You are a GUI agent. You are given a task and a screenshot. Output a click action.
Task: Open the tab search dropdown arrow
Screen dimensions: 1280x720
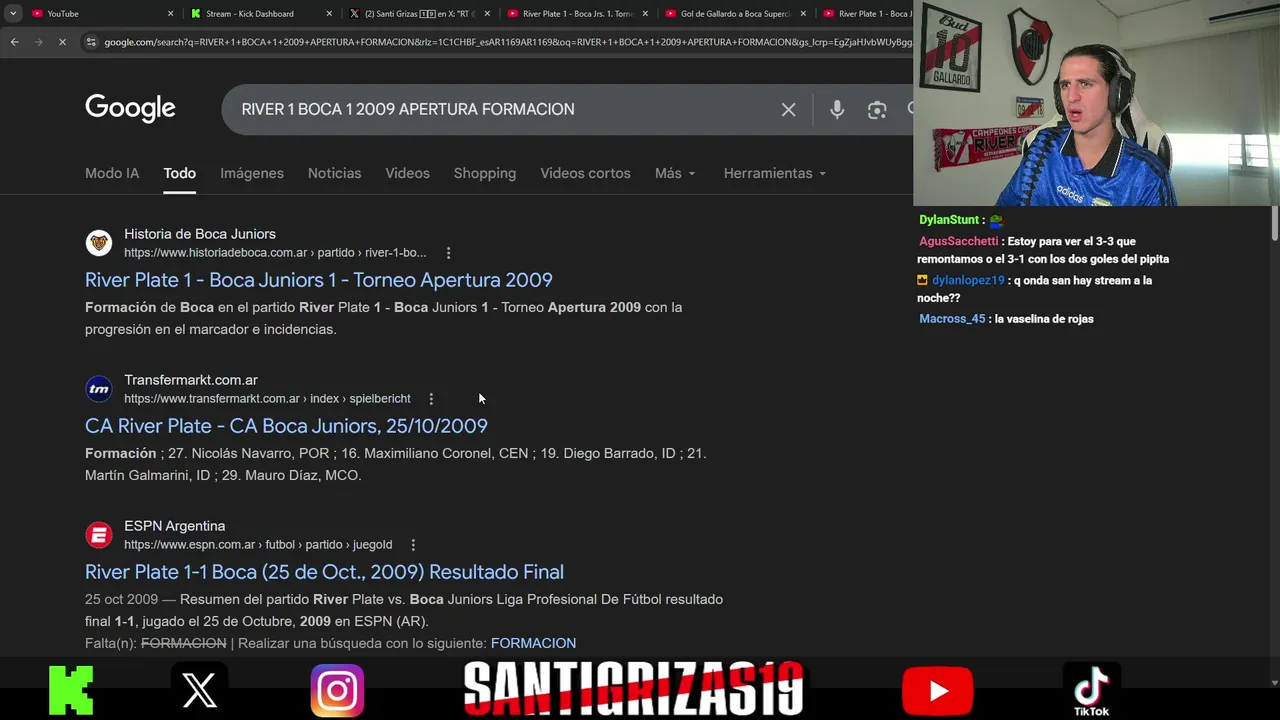point(13,14)
